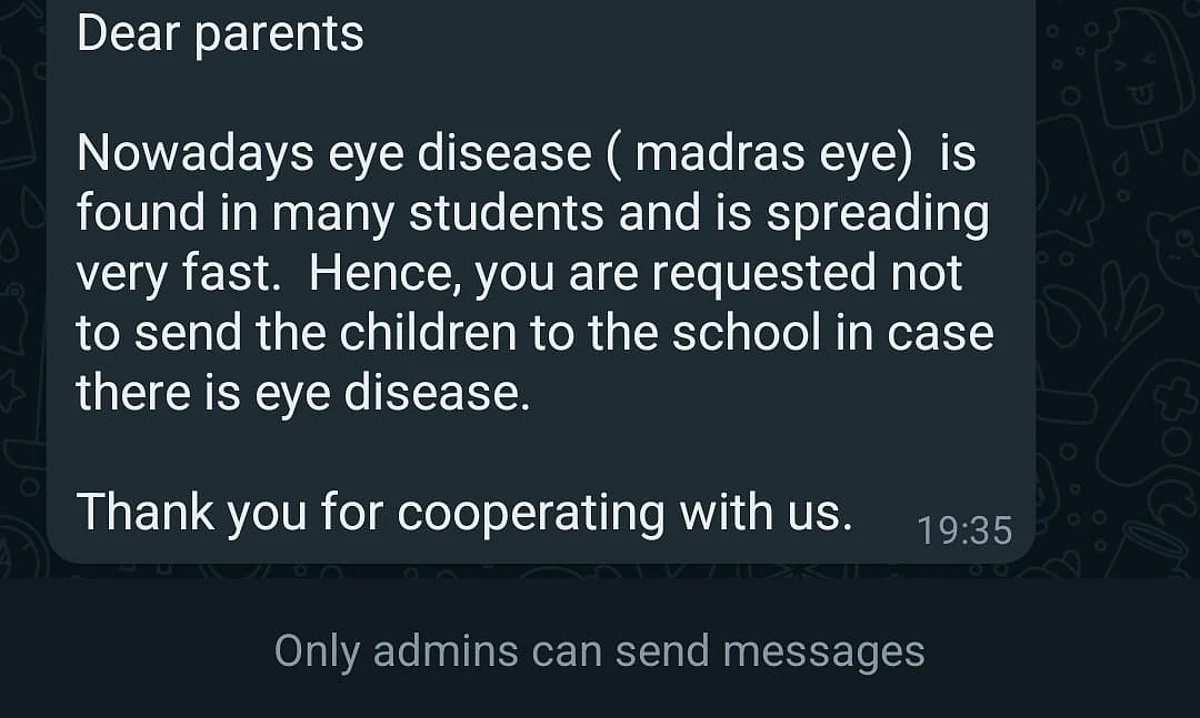This screenshot has height=718, width=1200.
Task: Click "Thank you for cooperating with us."
Action: [465, 512]
